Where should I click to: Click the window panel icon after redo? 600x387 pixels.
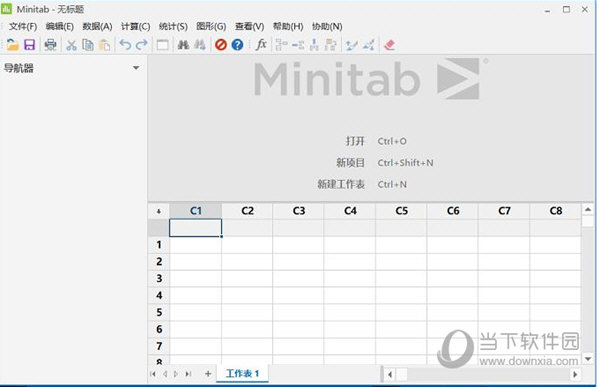coord(162,45)
